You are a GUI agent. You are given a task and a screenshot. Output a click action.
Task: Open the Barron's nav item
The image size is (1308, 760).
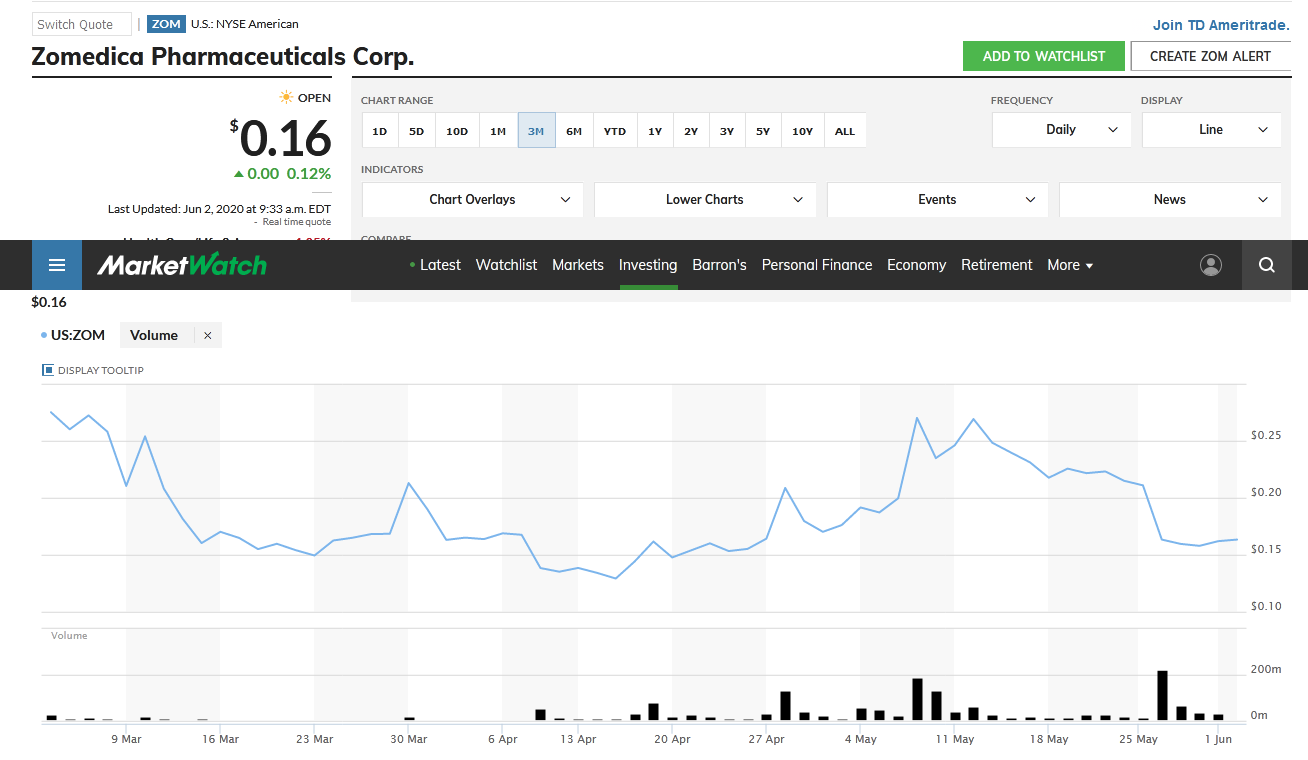click(720, 265)
